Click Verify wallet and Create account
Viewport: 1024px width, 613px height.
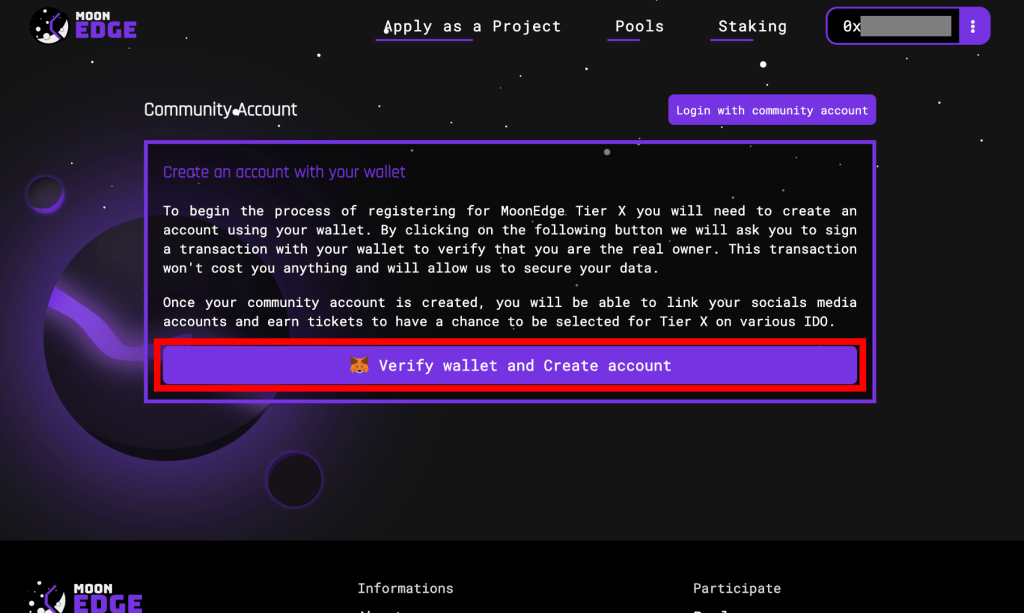tap(510, 366)
